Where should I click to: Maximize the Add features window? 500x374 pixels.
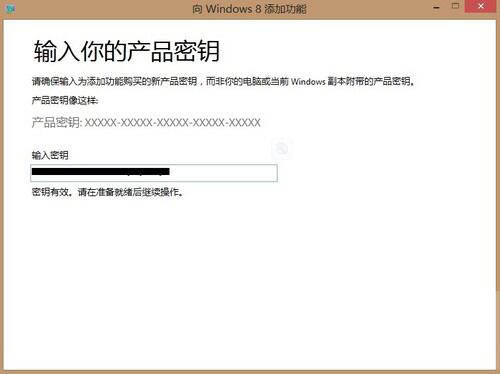pyautogui.click(x=455, y=6)
